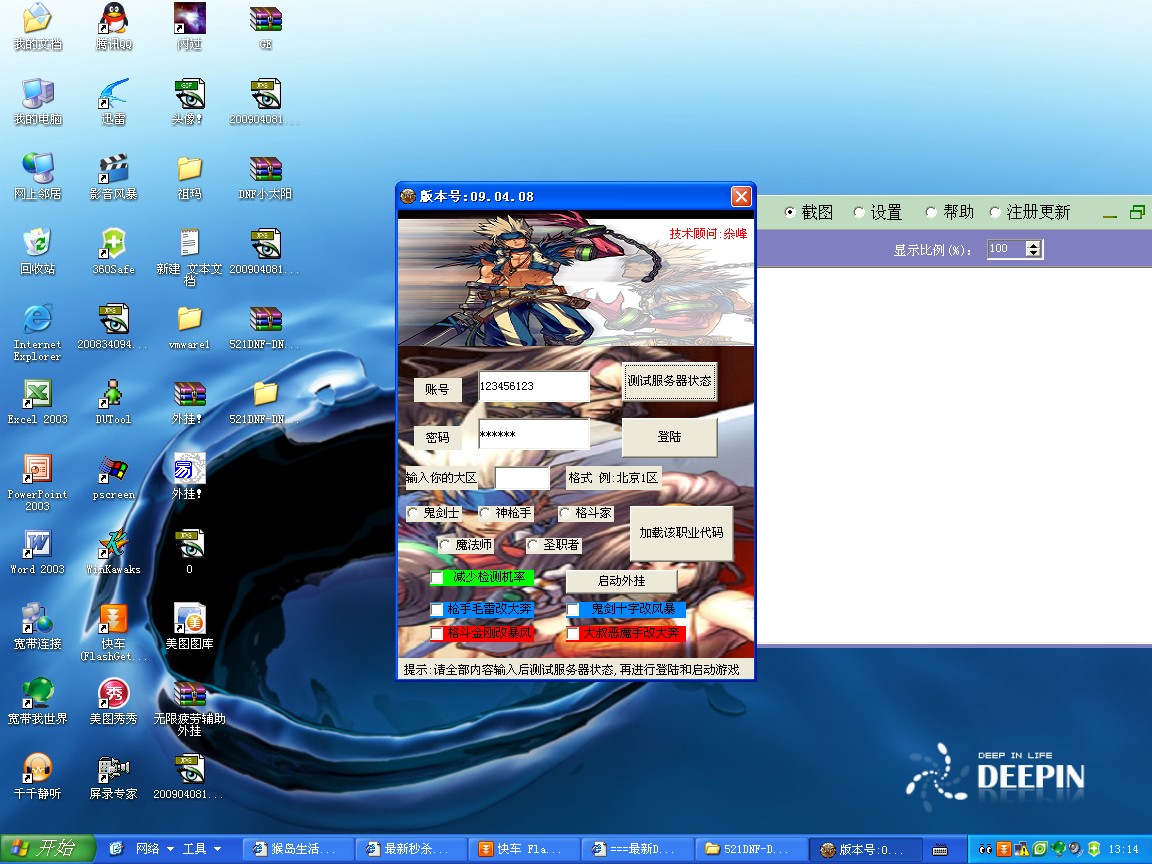Switch to the 最新秒杀 taskbar window
The width and height of the screenshot is (1152, 864).
pos(411,849)
